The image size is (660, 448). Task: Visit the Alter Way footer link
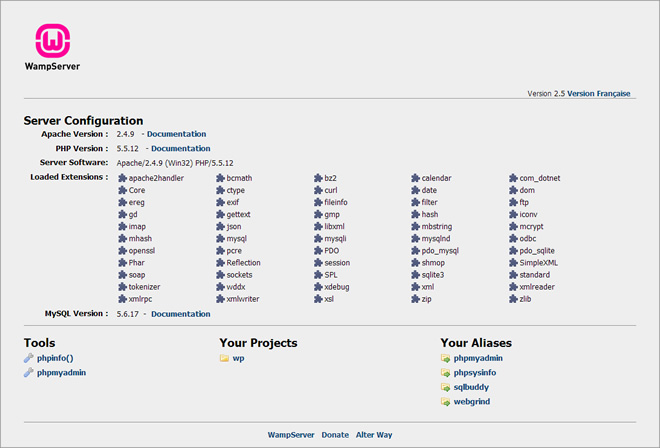374,435
